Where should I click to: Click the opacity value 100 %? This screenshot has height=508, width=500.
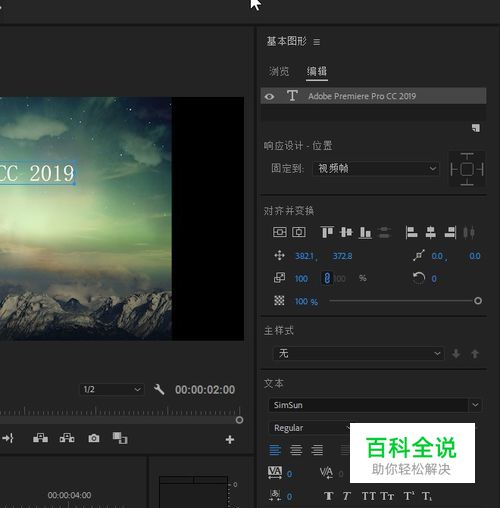click(x=306, y=302)
